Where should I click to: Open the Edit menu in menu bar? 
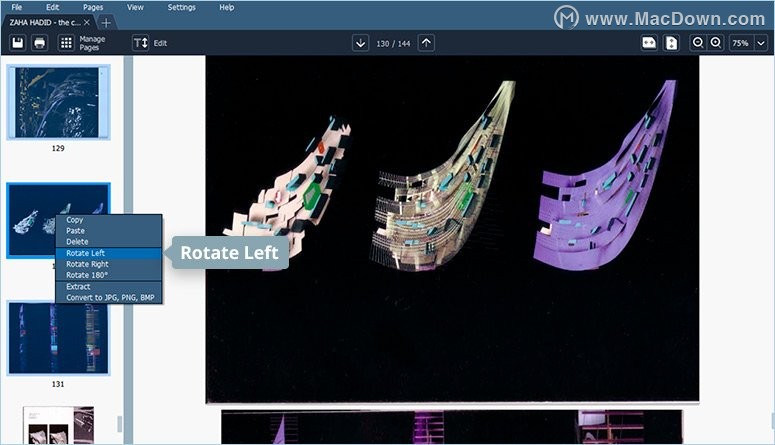(52, 7)
